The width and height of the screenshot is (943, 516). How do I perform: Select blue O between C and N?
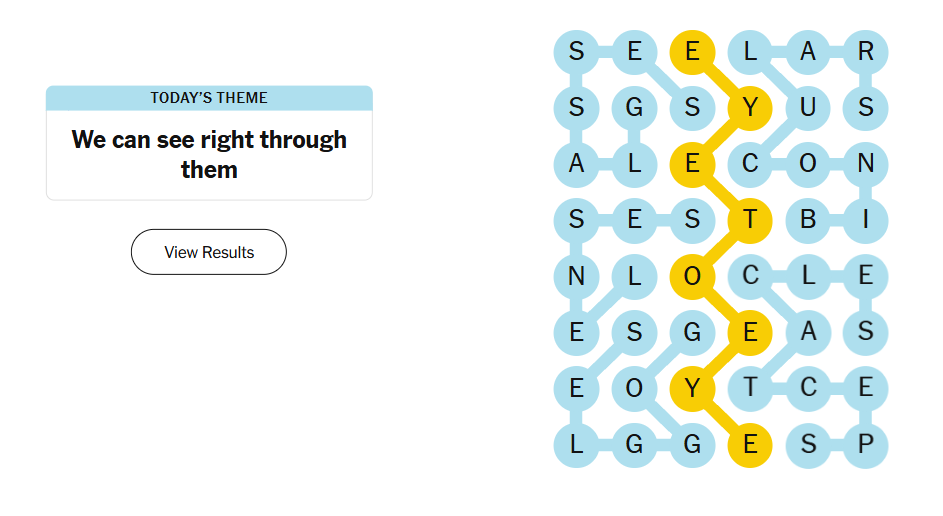pyautogui.click(x=808, y=163)
